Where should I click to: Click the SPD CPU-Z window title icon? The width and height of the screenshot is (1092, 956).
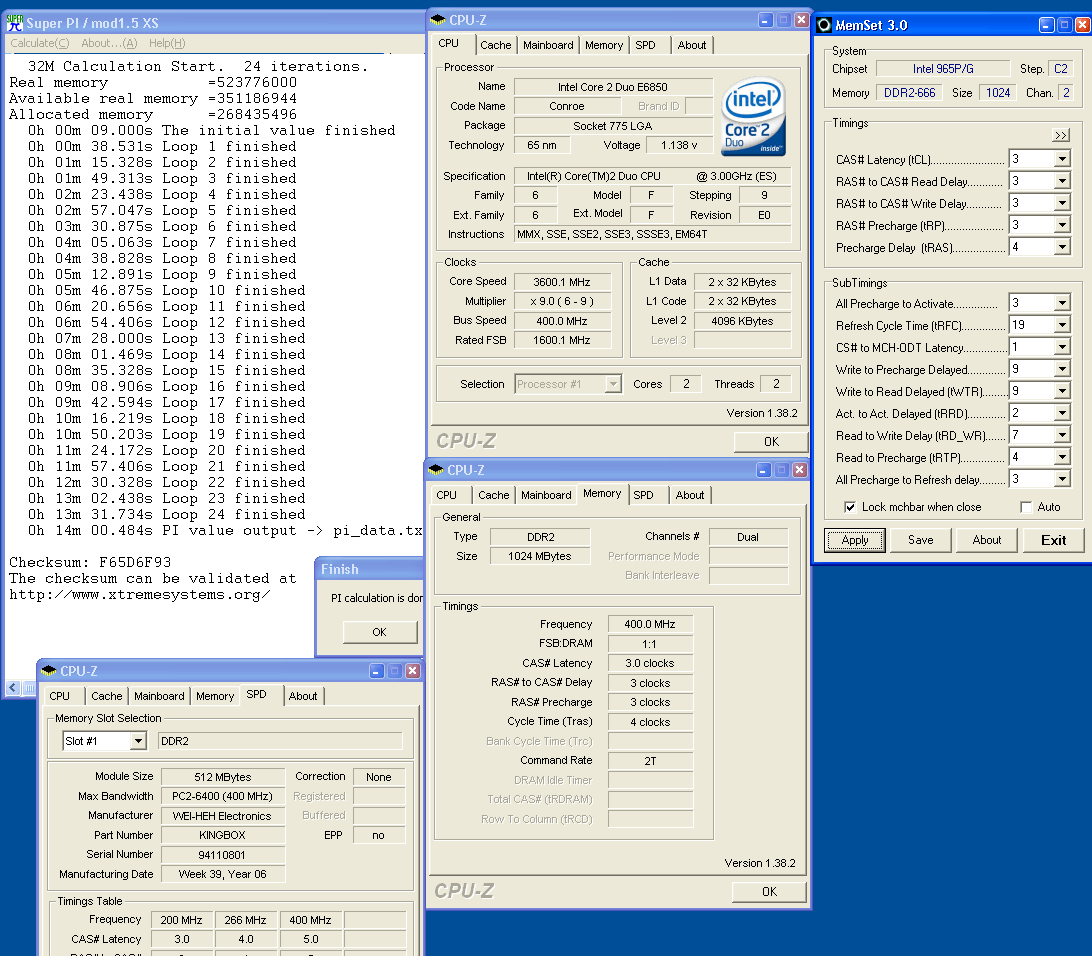(x=49, y=671)
